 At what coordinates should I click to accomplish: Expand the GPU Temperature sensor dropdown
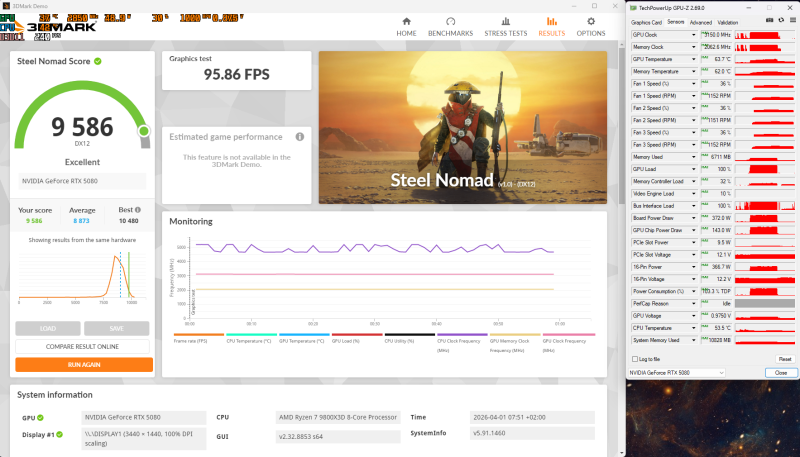click(x=693, y=59)
